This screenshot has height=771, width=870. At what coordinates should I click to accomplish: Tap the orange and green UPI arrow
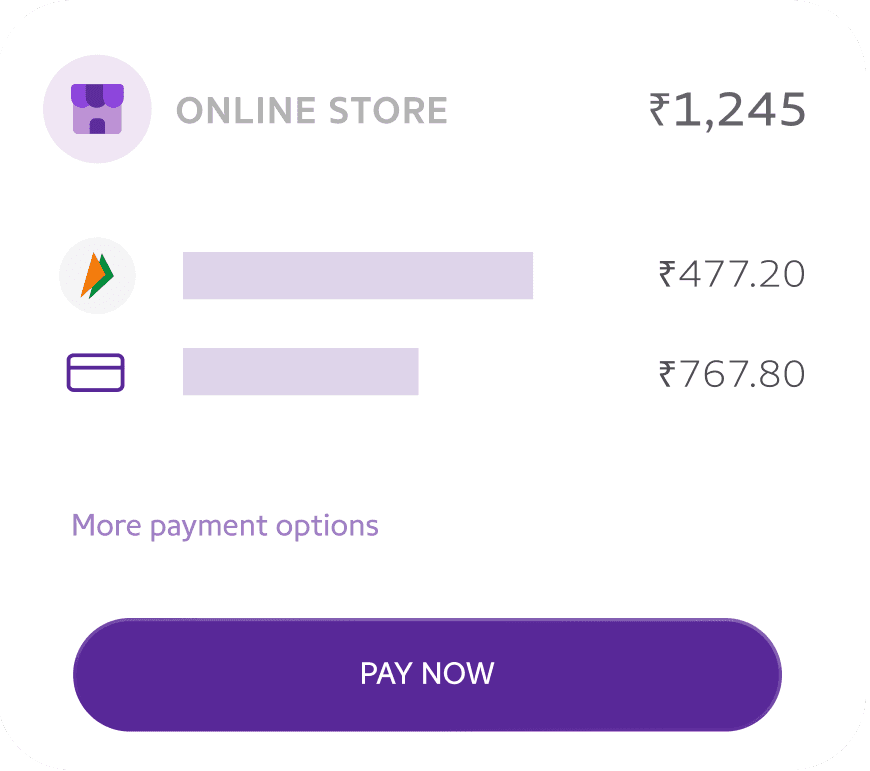97,276
